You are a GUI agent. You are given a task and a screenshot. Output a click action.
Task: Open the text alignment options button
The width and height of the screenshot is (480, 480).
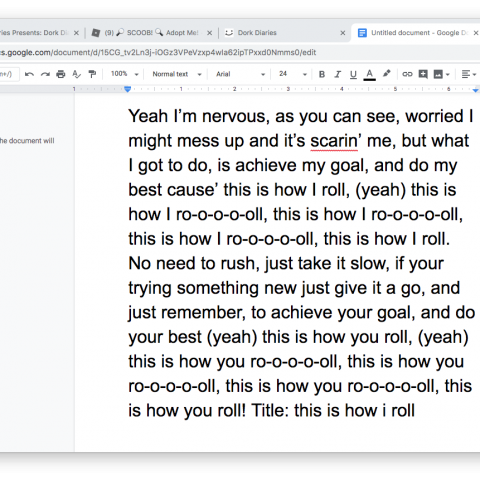(x=469, y=74)
